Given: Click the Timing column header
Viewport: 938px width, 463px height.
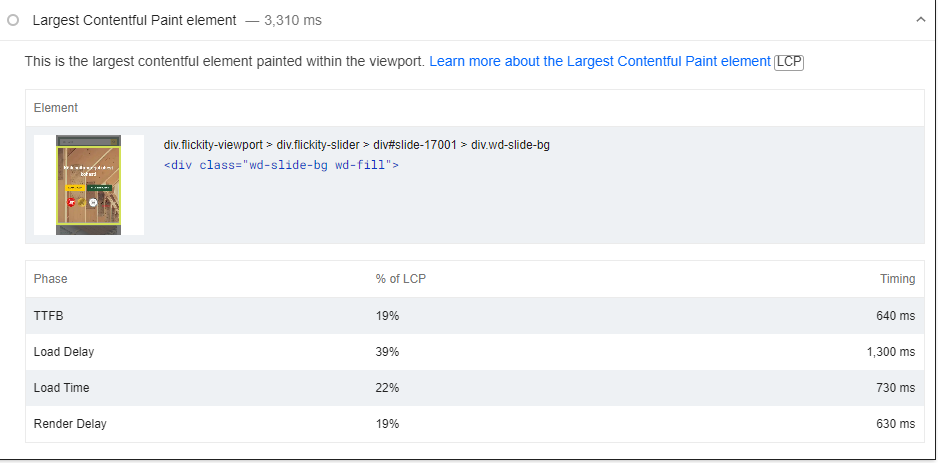Looking at the screenshot, I should 897,279.
